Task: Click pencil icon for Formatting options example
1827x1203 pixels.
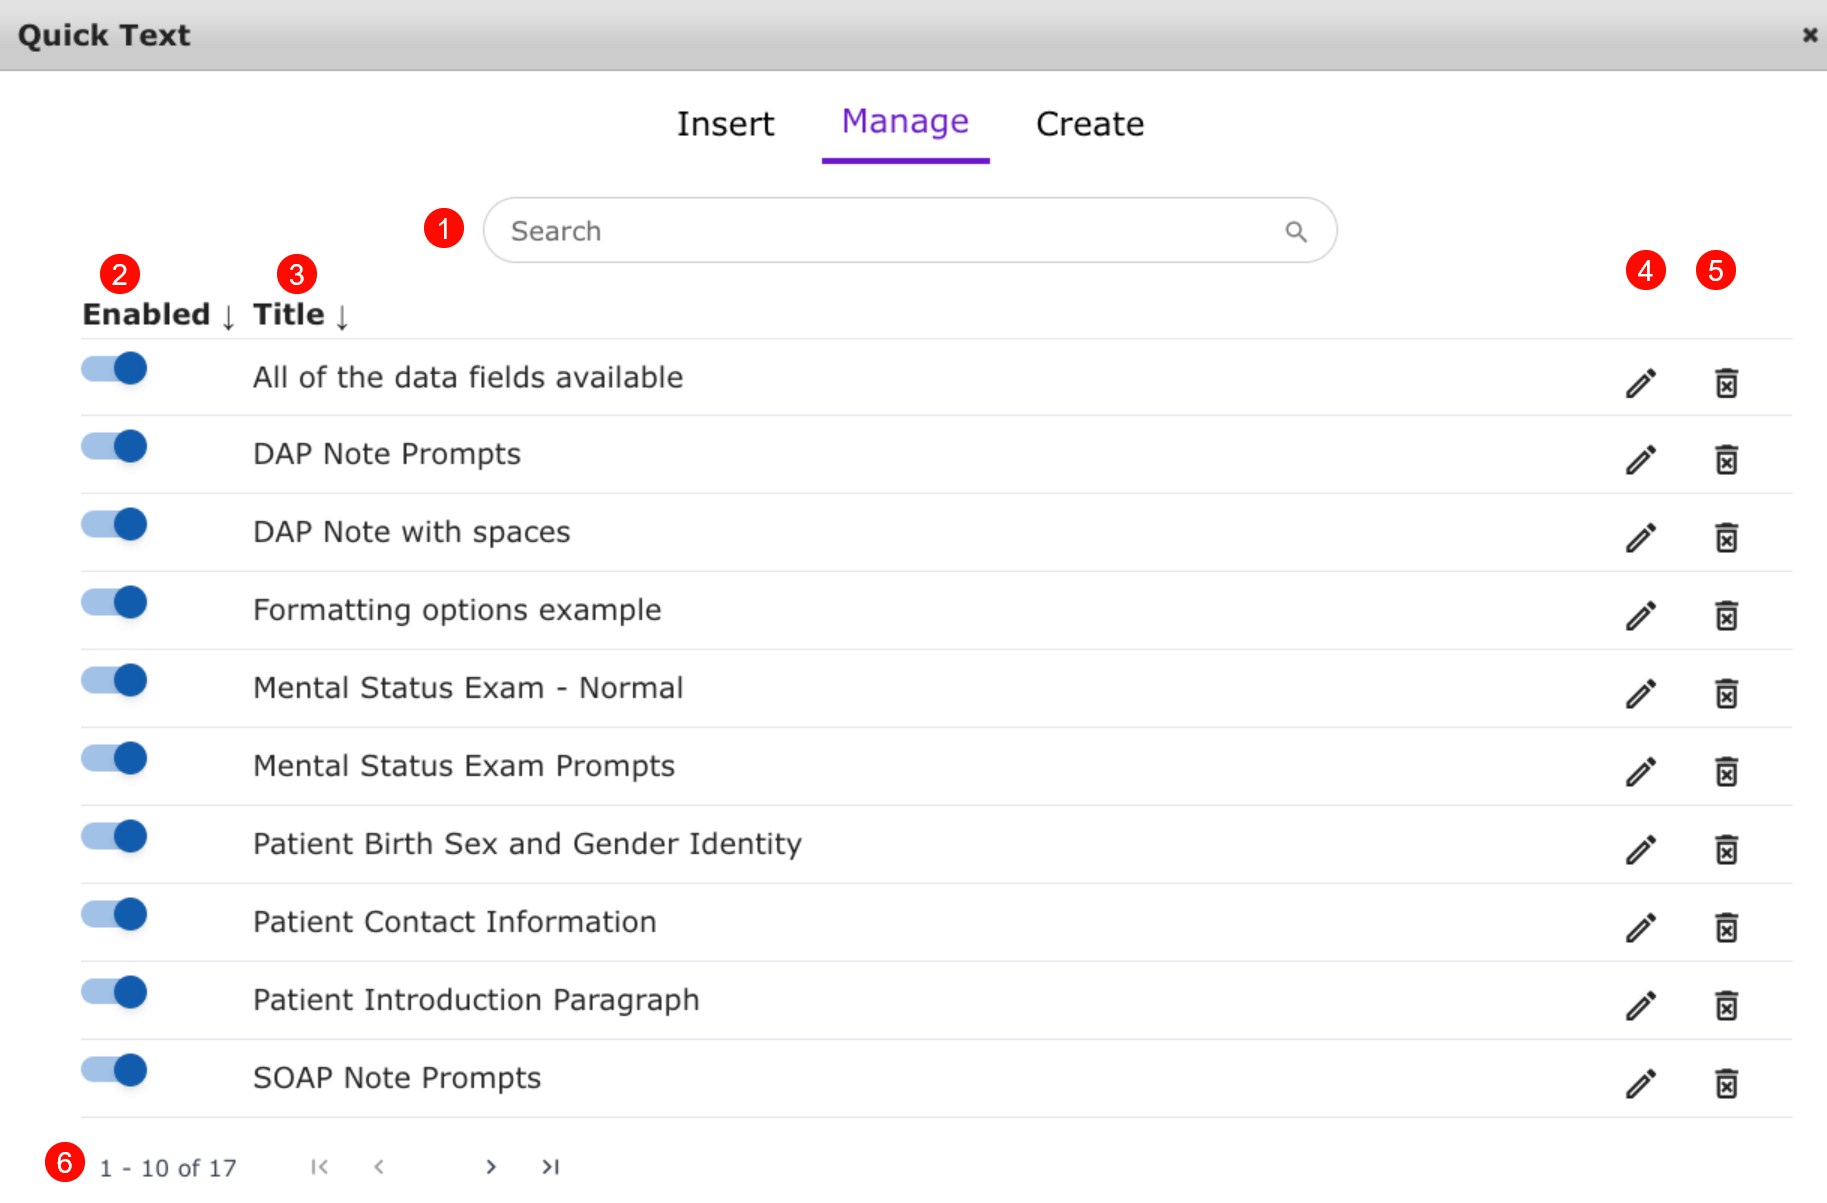Action: point(1640,616)
